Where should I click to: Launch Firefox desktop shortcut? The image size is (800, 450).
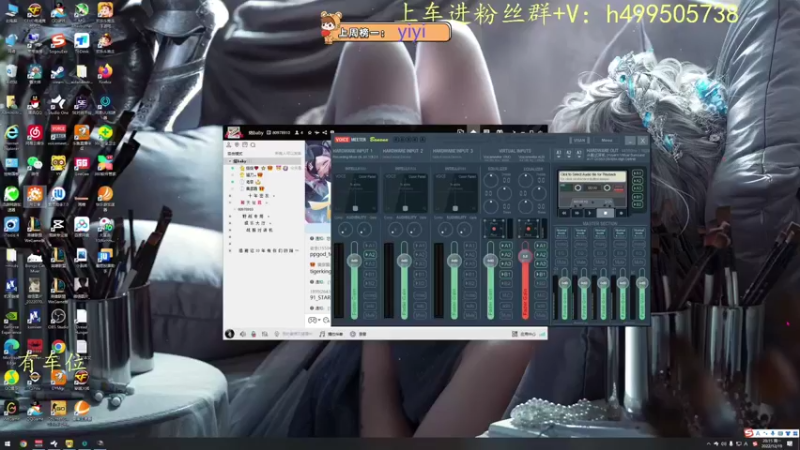point(105,72)
